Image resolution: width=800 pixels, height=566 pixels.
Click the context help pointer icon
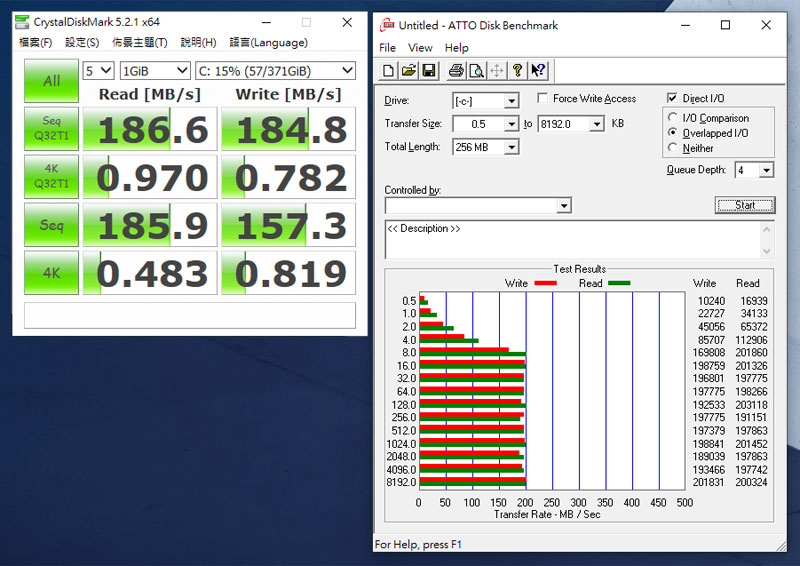538,70
